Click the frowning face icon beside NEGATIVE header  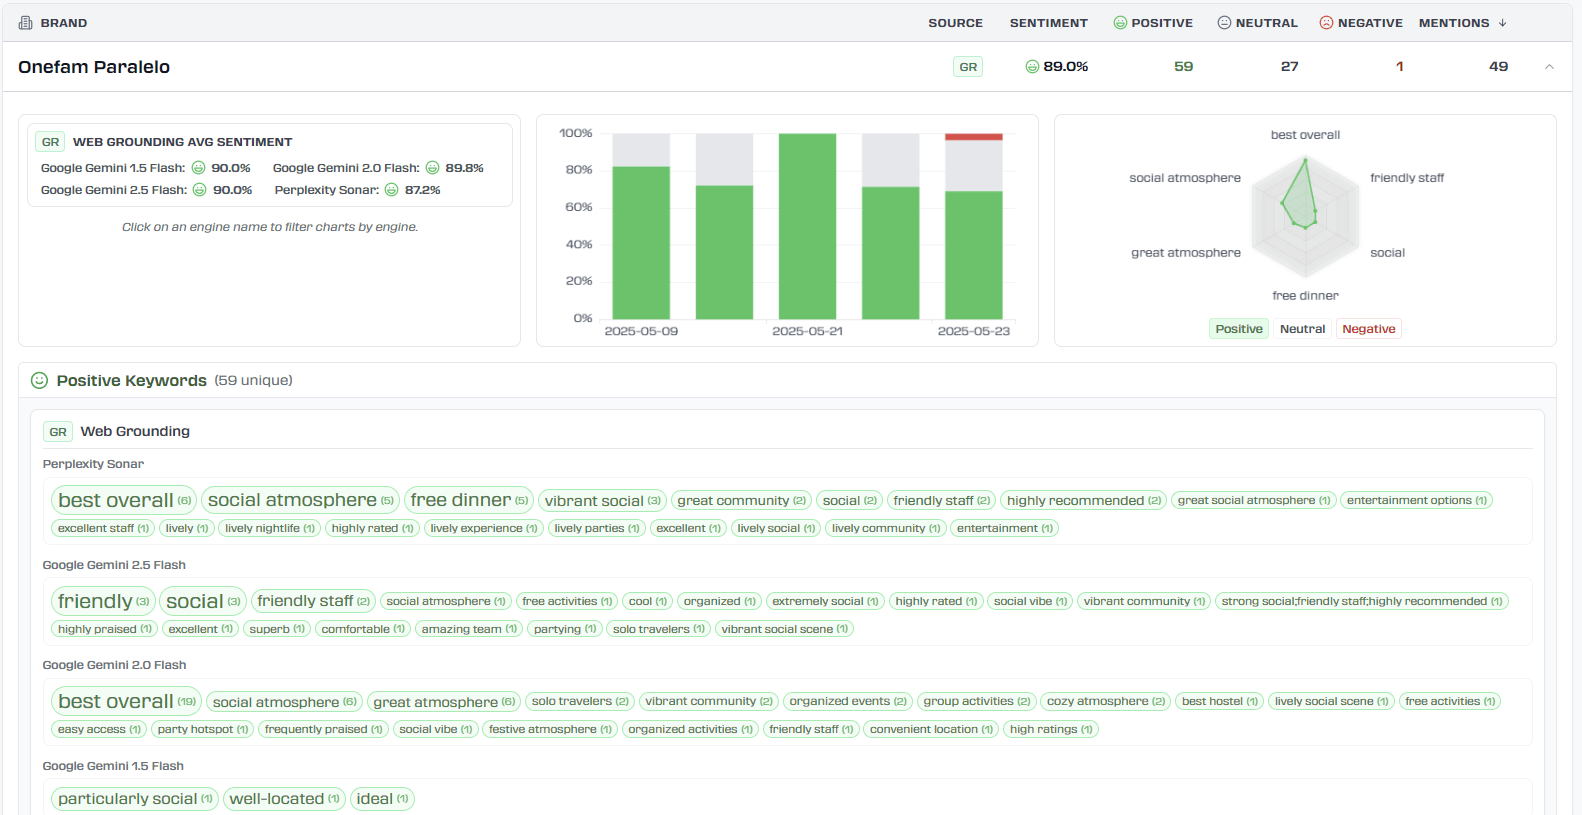(x=1326, y=23)
